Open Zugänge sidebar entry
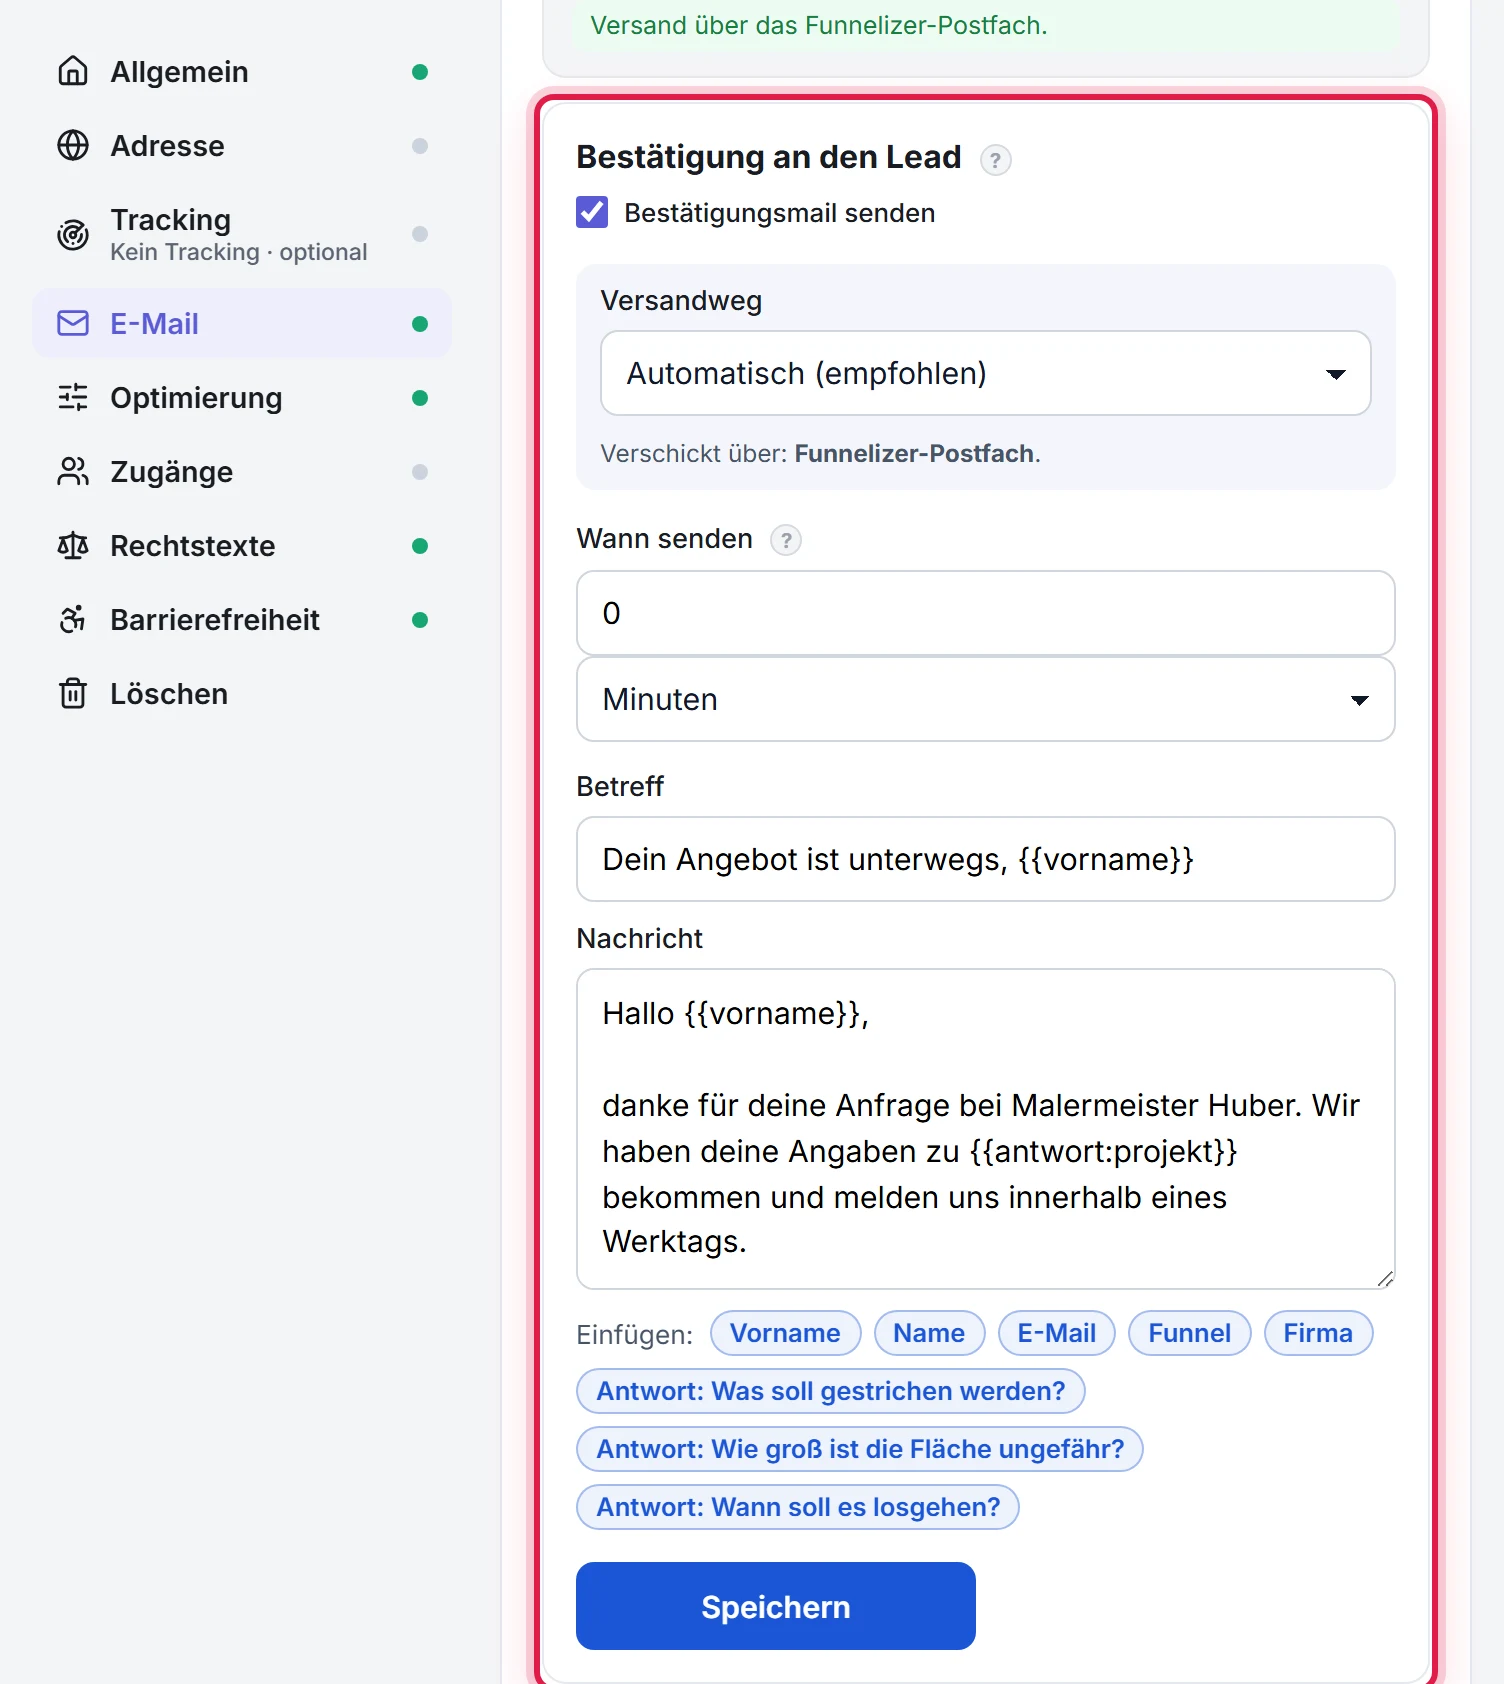This screenshot has height=1684, width=1504. (x=242, y=472)
